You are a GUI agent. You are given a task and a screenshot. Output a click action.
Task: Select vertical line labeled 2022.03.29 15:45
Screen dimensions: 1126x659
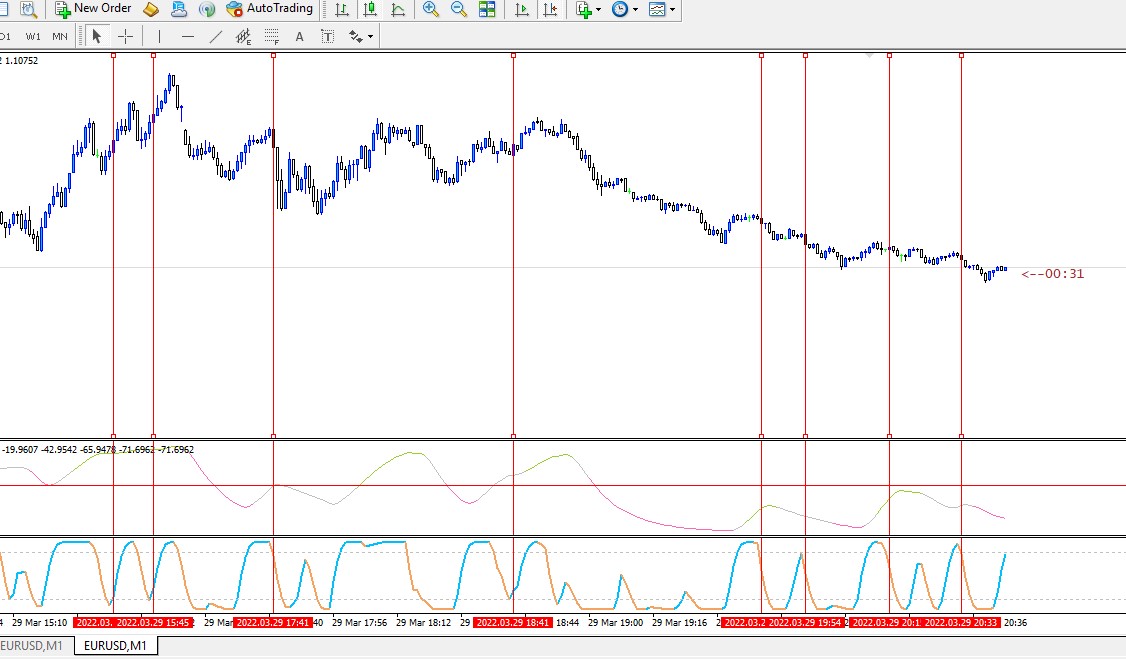(x=153, y=244)
